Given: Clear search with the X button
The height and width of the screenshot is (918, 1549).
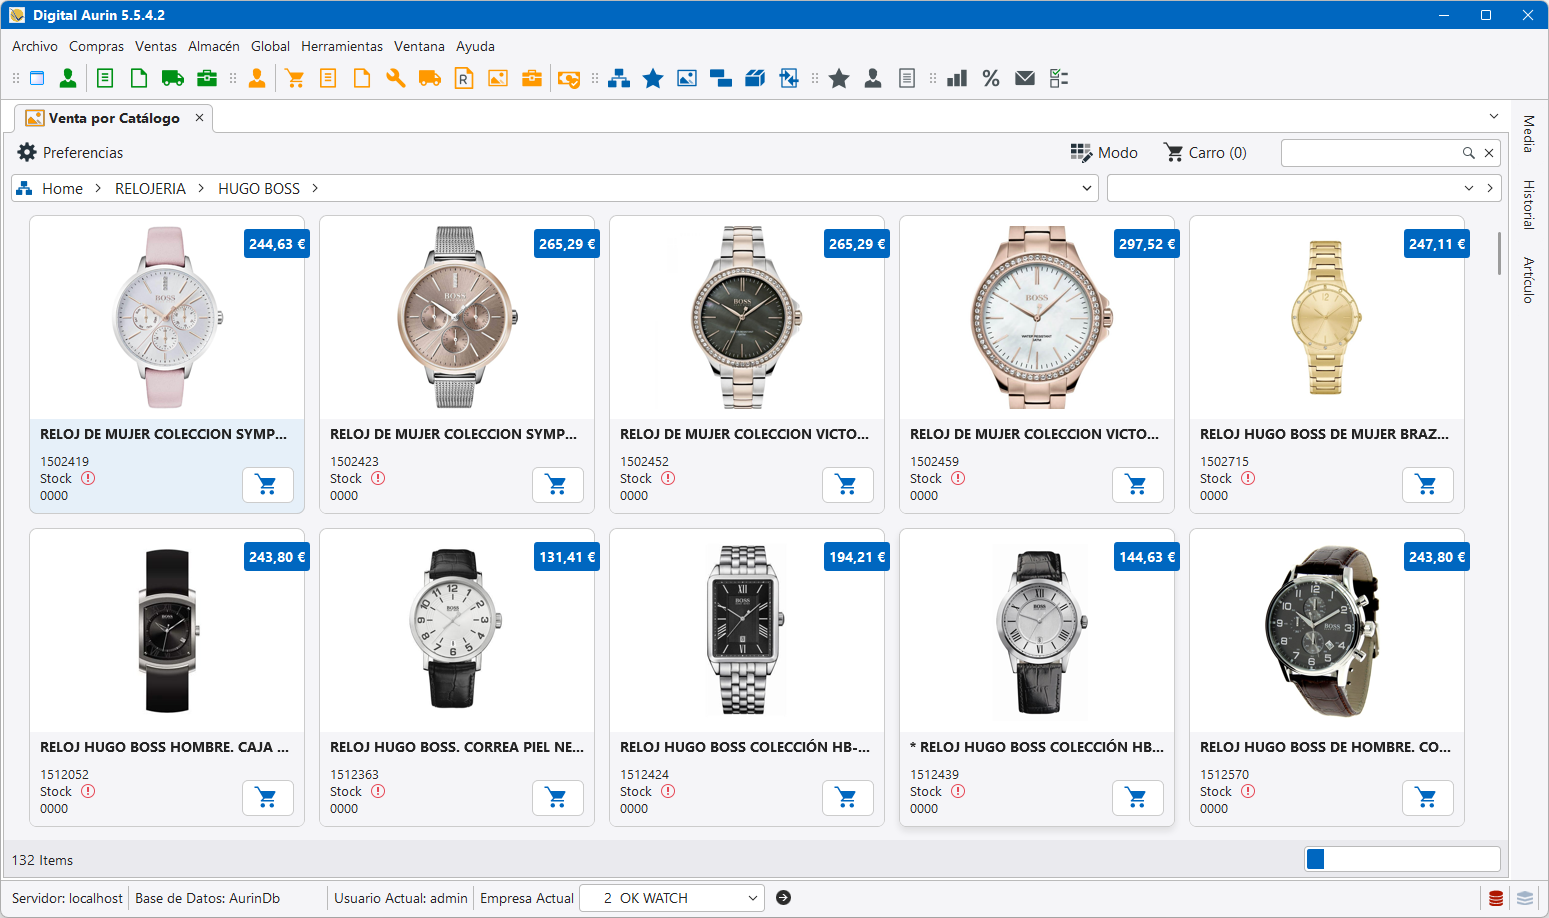Looking at the screenshot, I should (1489, 153).
